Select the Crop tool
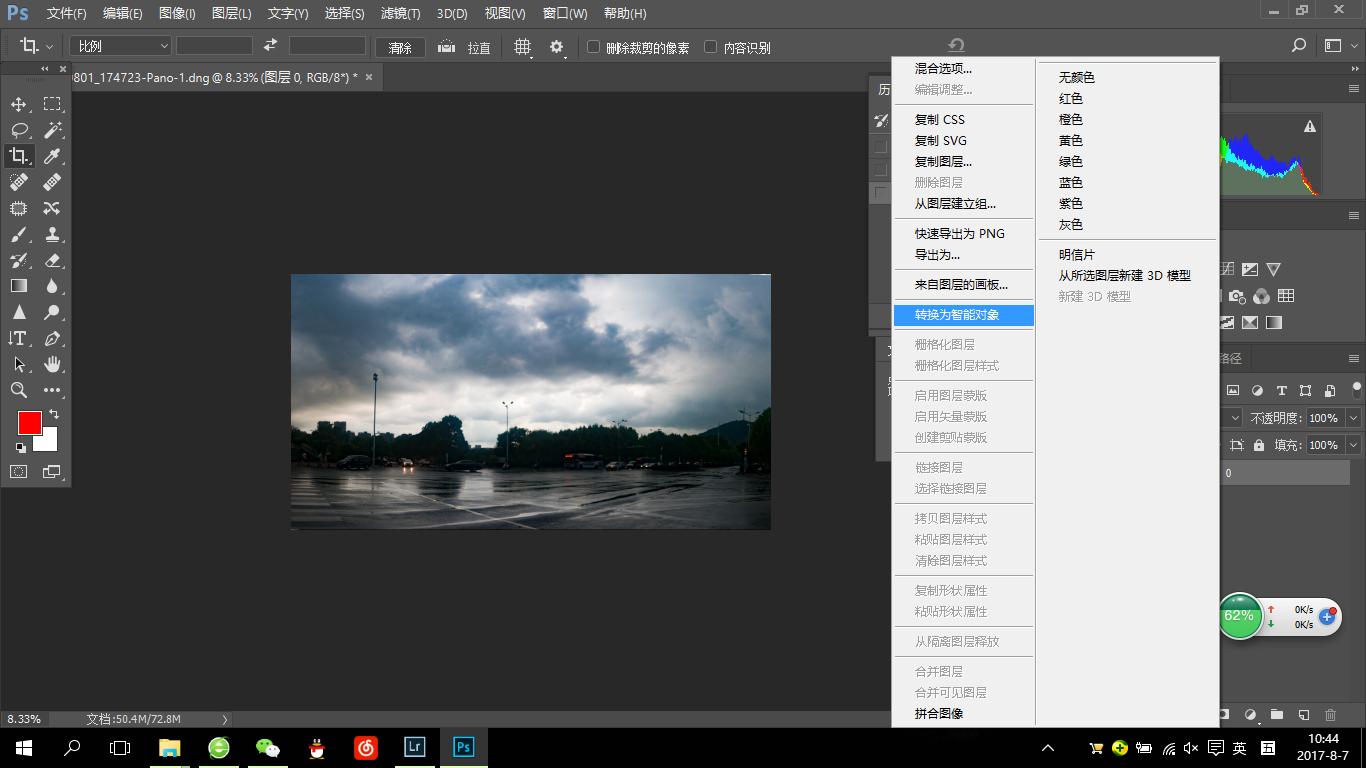Screen dimensions: 1366x768 click(19, 155)
